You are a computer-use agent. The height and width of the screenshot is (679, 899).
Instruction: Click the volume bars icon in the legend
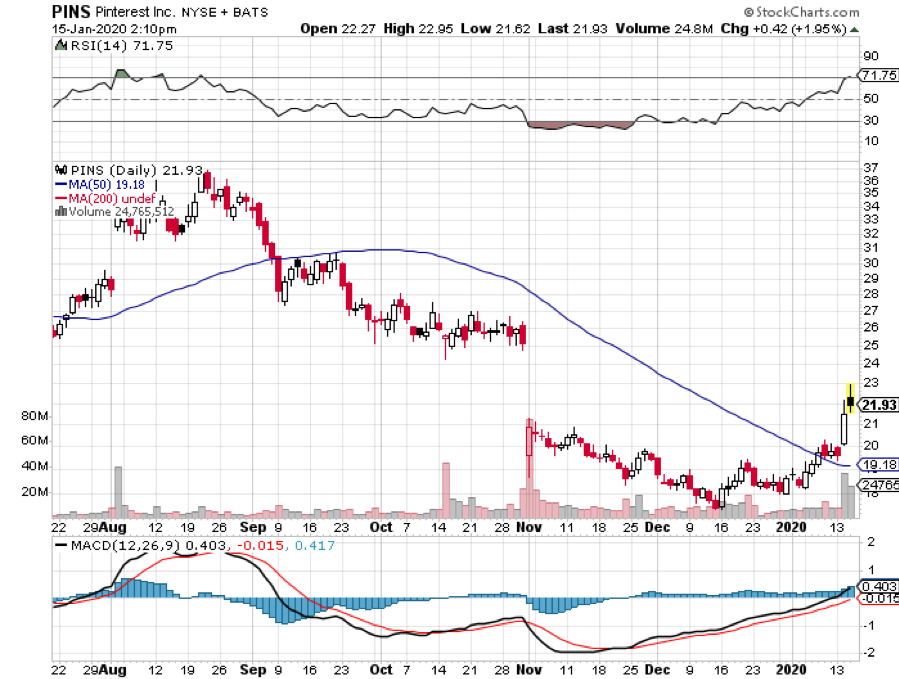[x=60, y=212]
